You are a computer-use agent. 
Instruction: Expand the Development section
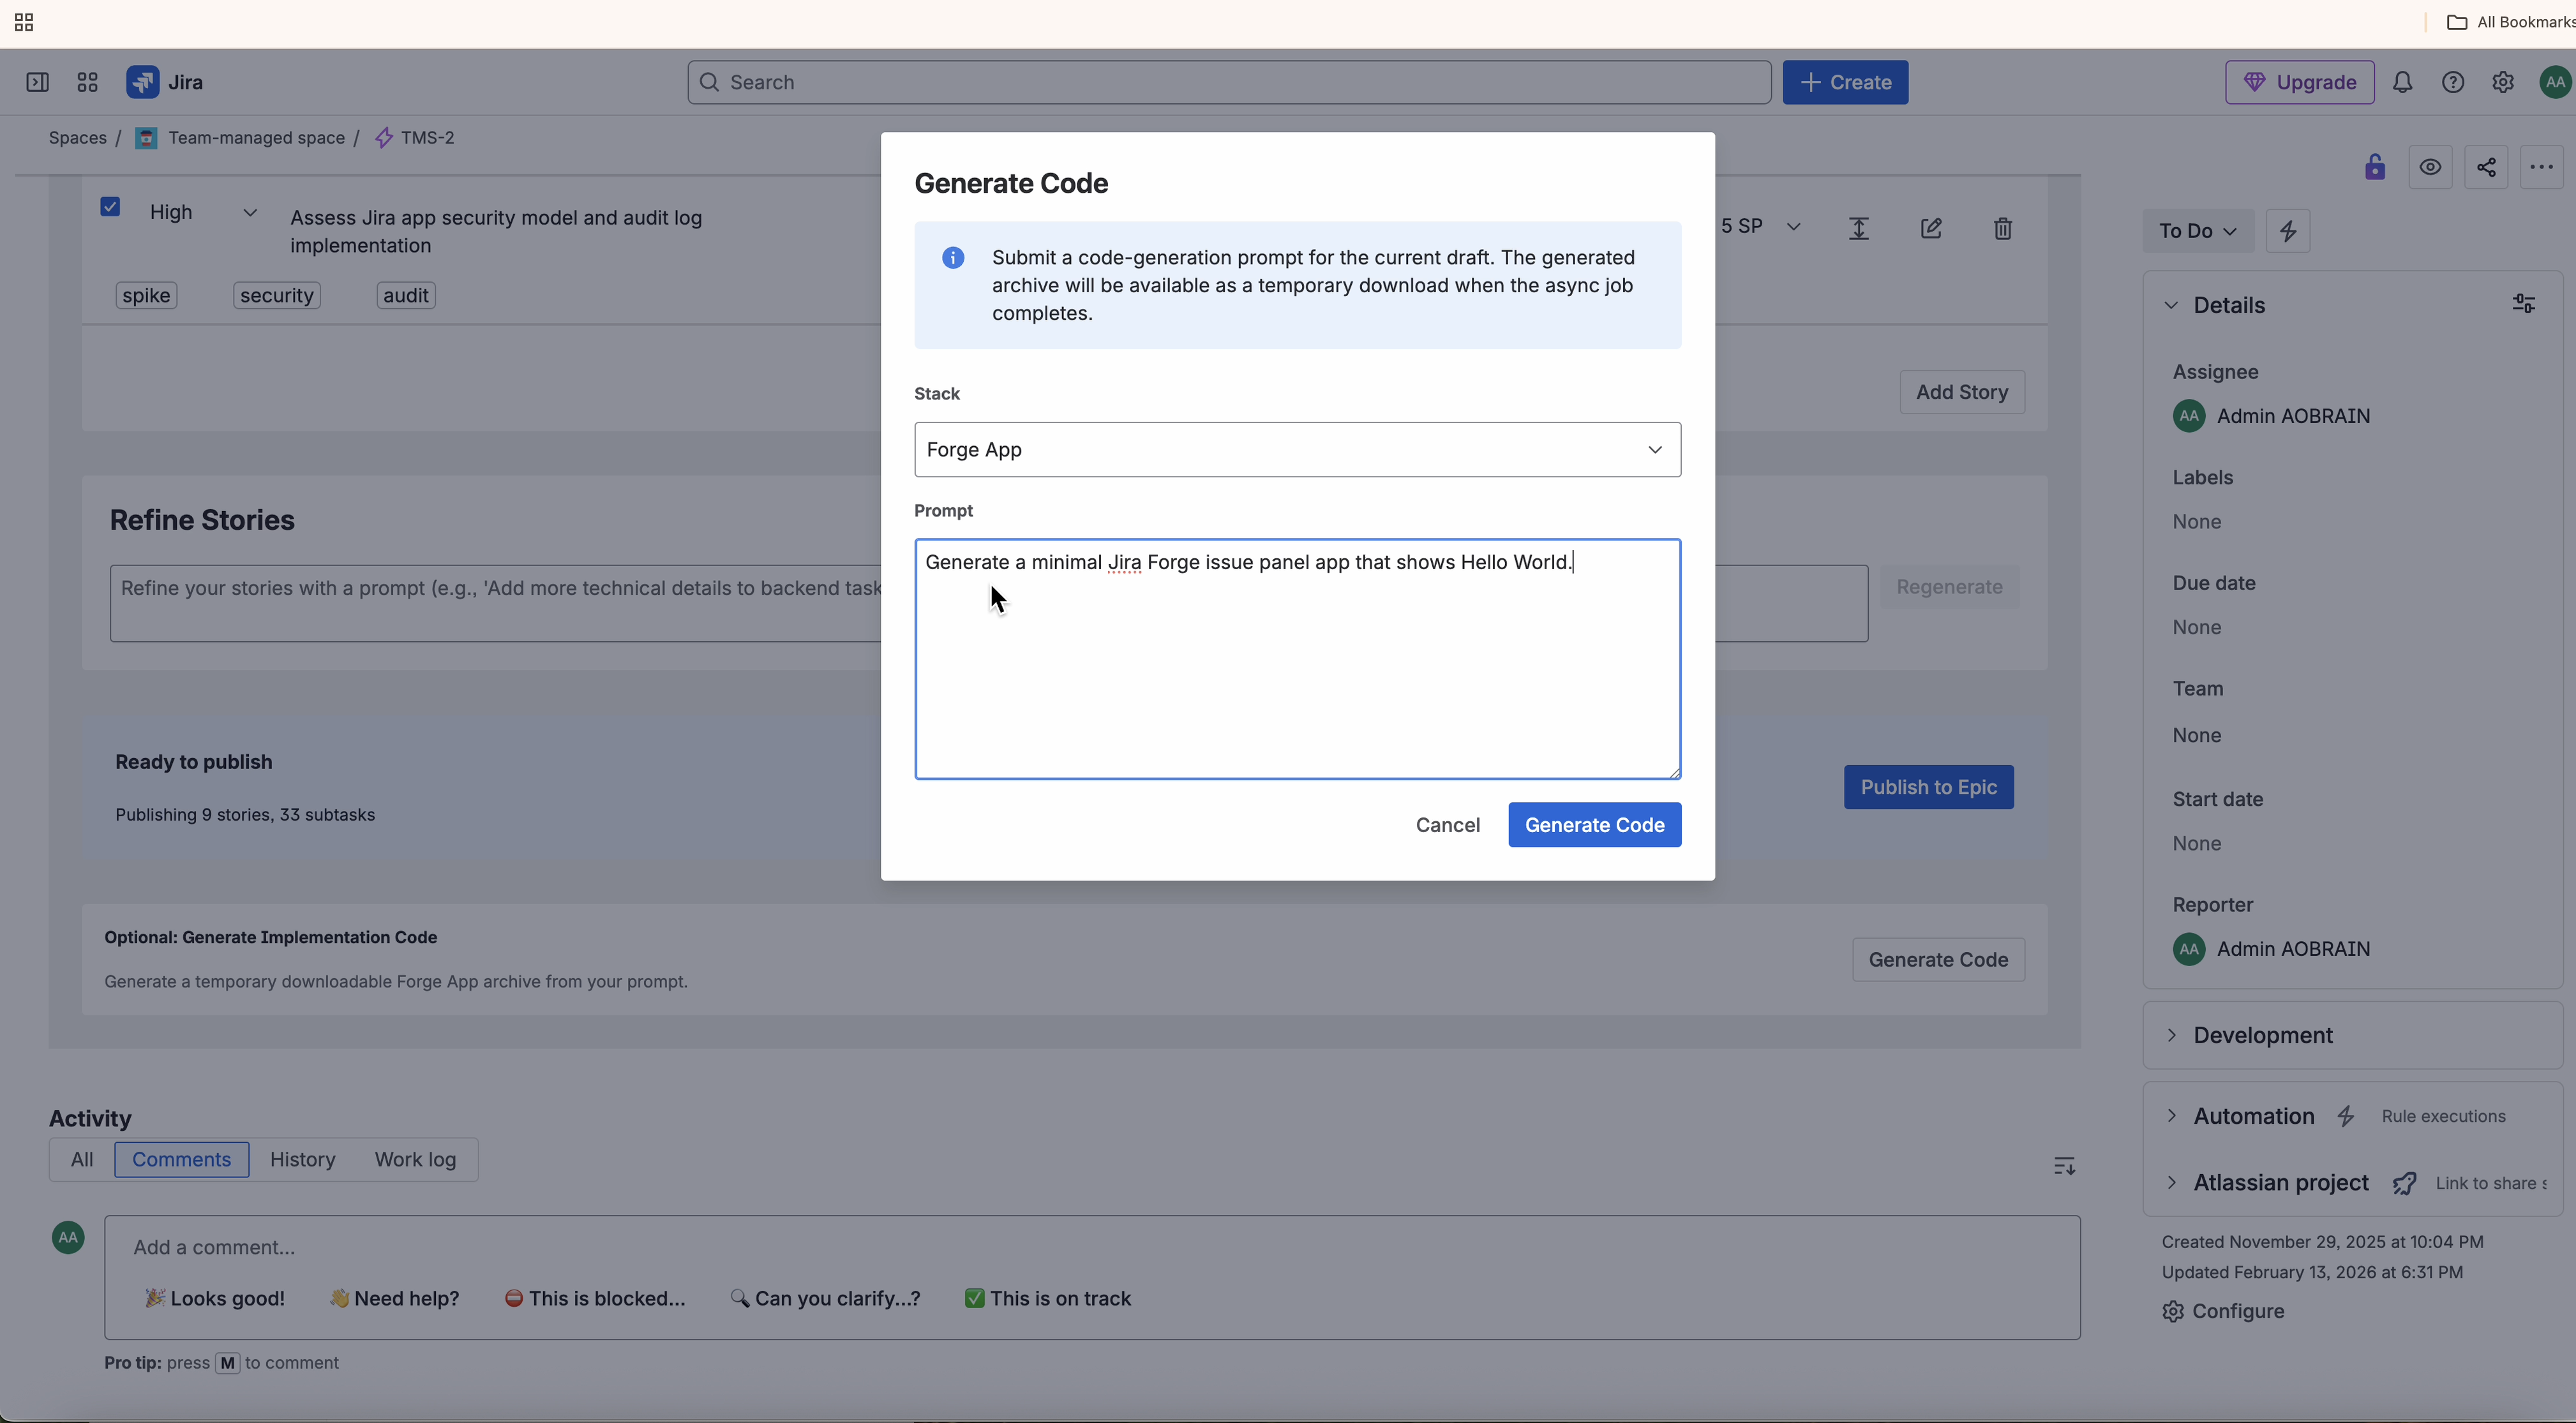tap(2262, 1035)
